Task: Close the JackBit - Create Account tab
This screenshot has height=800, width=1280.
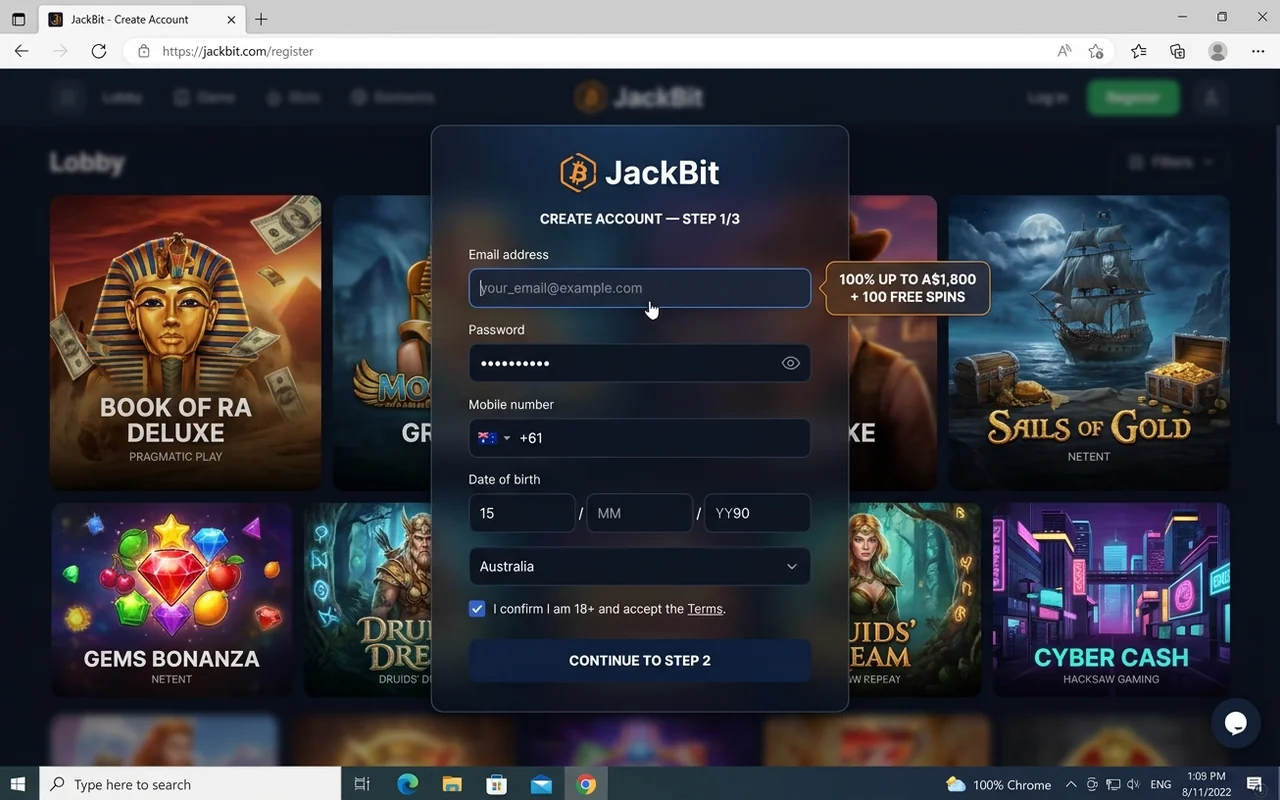Action: point(232,19)
